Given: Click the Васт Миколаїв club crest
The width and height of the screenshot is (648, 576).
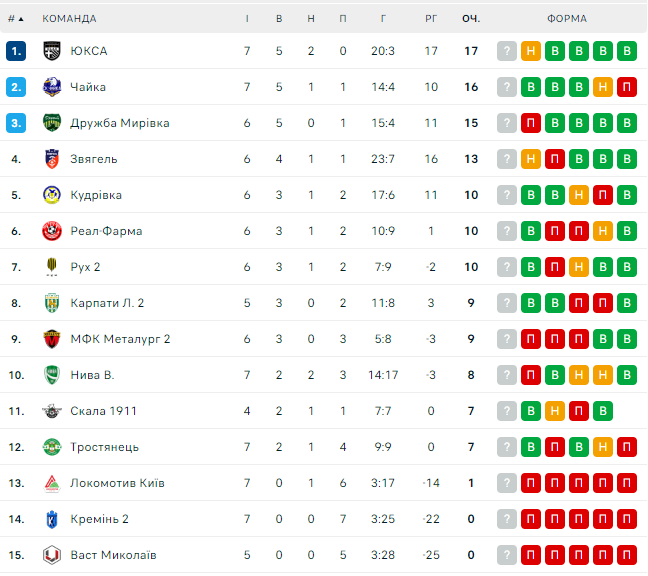Looking at the screenshot, I should (53, 555).
